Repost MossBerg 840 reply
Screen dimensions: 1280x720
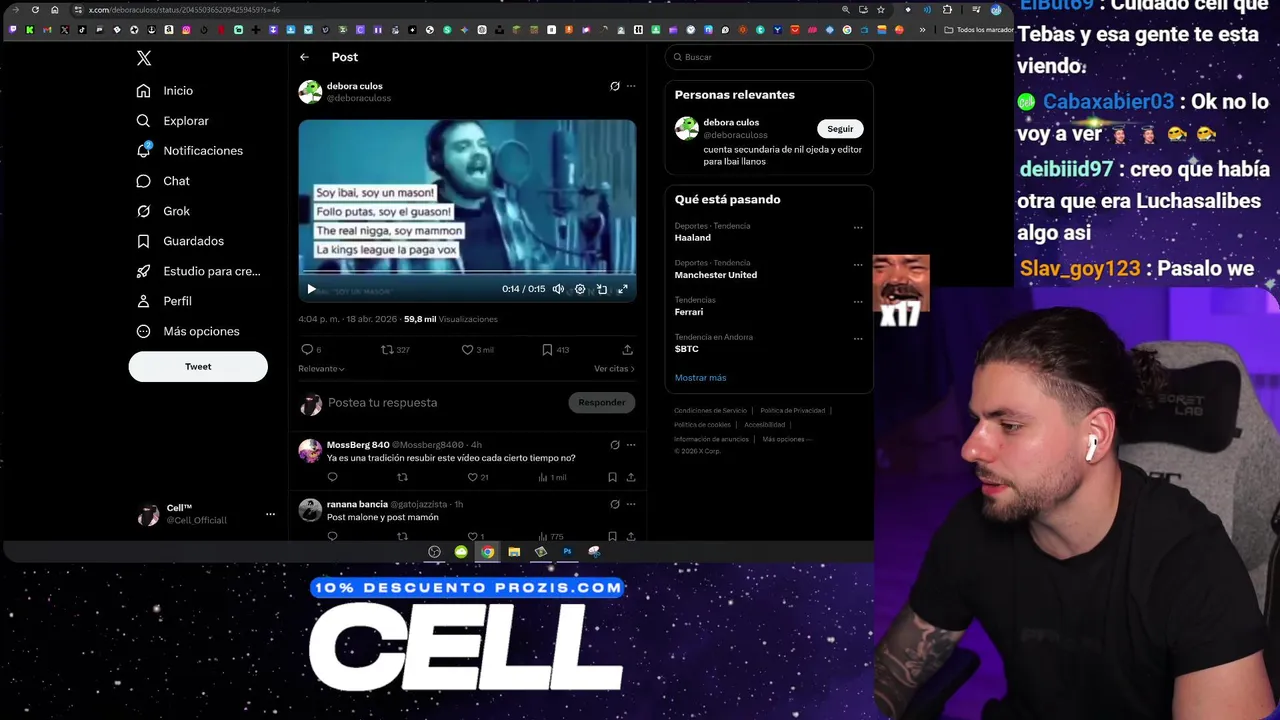coord(403,478)
